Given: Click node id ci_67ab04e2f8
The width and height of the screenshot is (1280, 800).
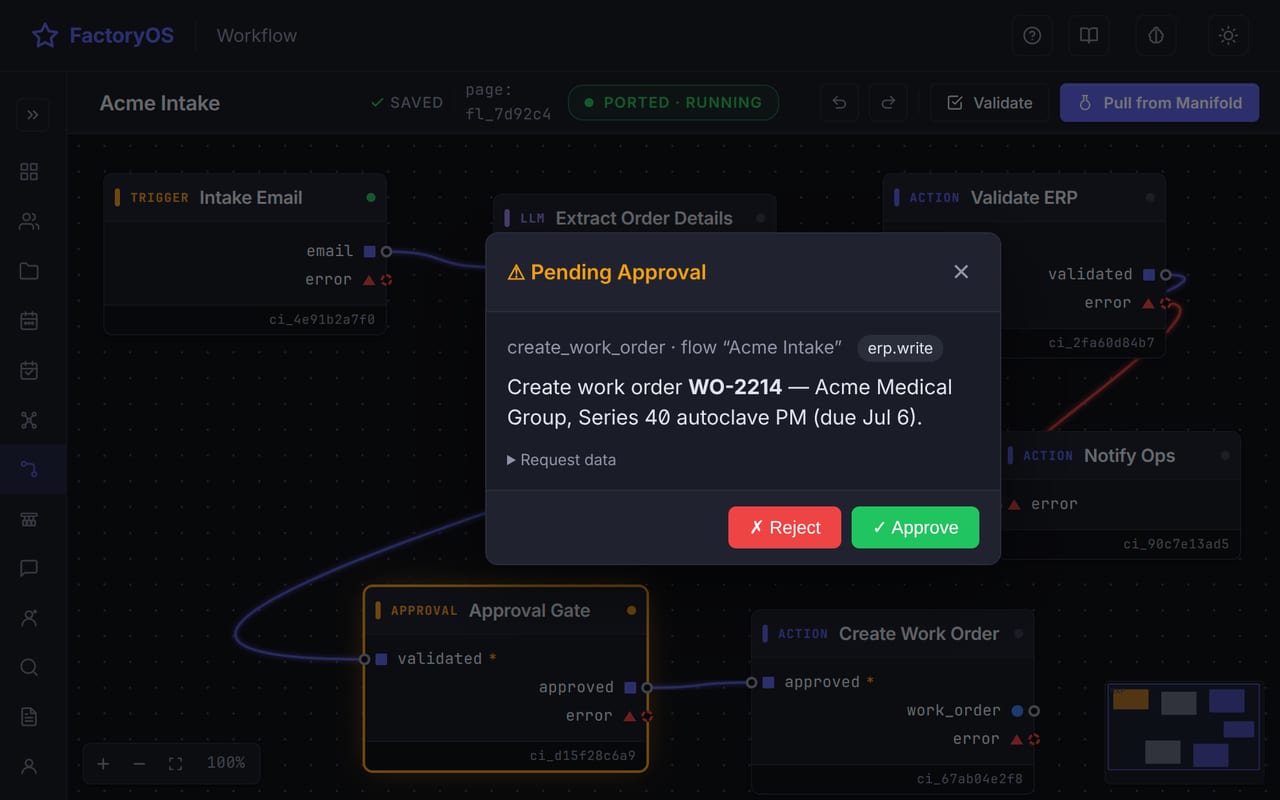Looking at the screenshot, I should coord(970,779).
